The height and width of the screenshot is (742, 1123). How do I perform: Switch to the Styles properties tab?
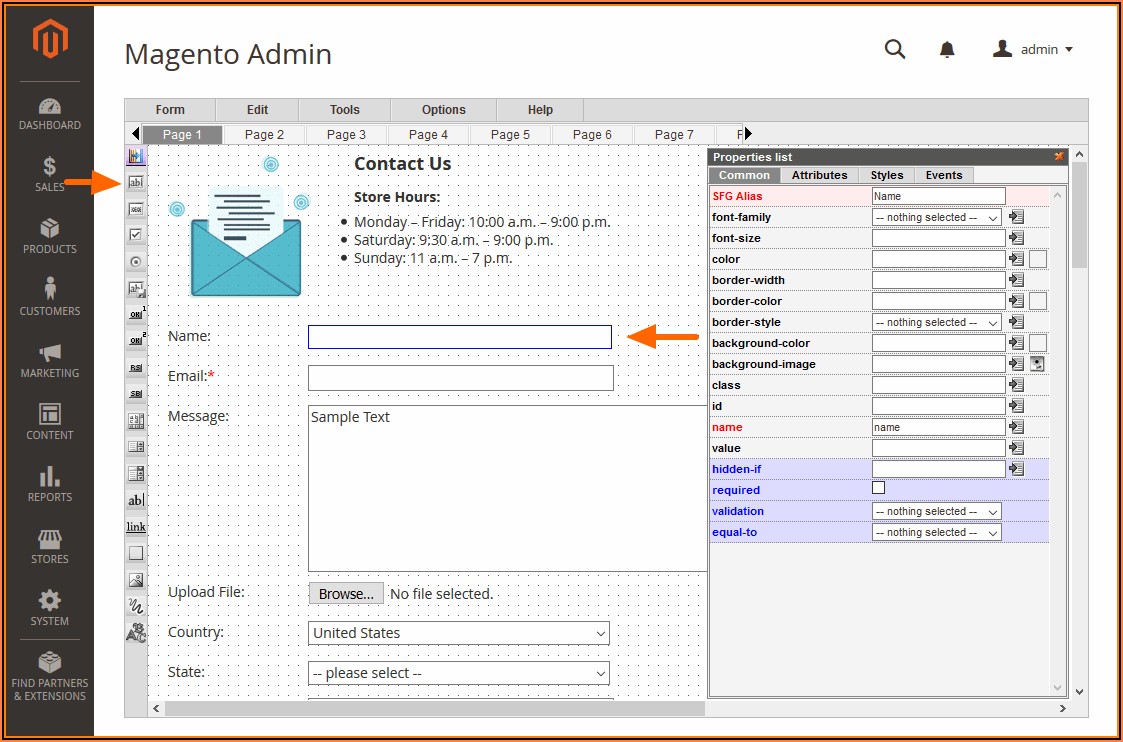[886, 175]
